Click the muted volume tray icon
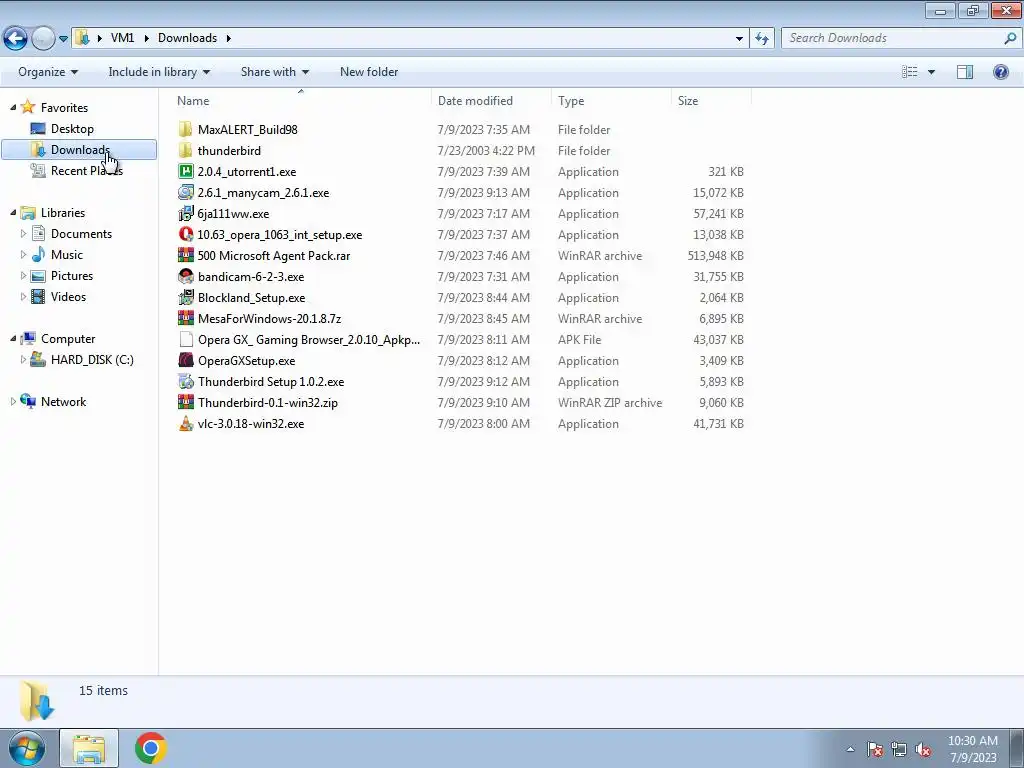The height and width of the screenshot is (768, 1024). point(923,749)
